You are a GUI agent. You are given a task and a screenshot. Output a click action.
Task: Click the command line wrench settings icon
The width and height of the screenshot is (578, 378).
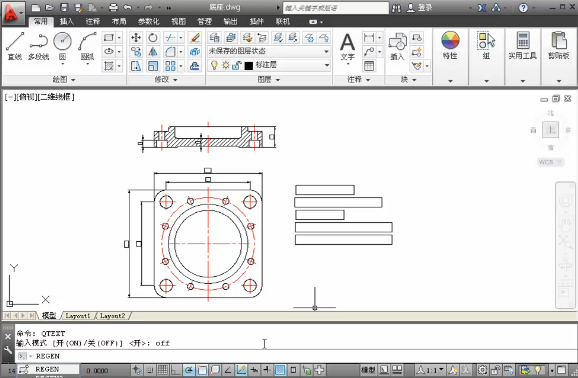[8, 350]
